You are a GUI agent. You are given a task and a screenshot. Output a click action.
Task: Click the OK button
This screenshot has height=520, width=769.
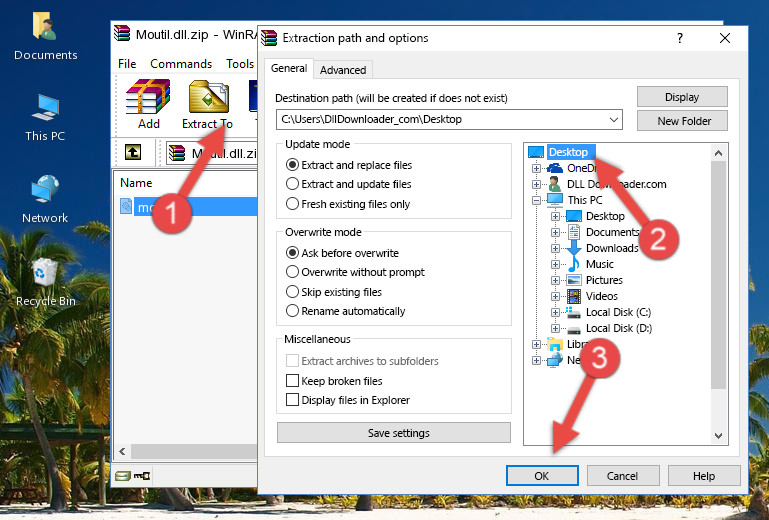coord(542,476)
